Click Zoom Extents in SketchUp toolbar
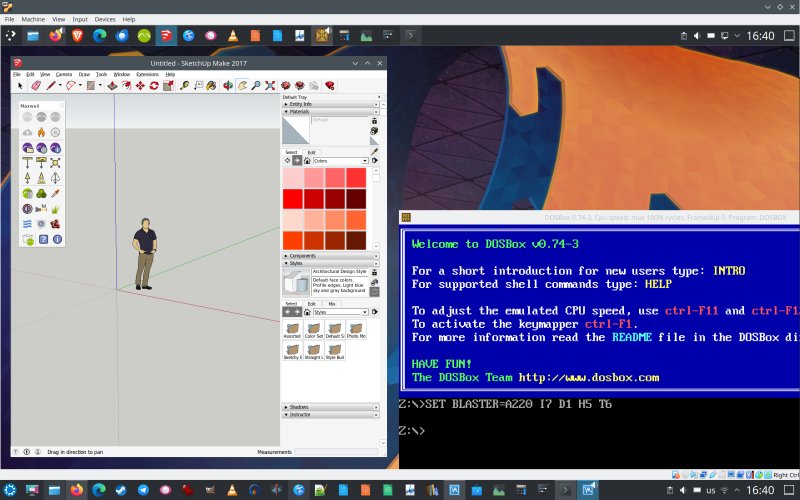800x500 pixels. click(x=270, y=86)
